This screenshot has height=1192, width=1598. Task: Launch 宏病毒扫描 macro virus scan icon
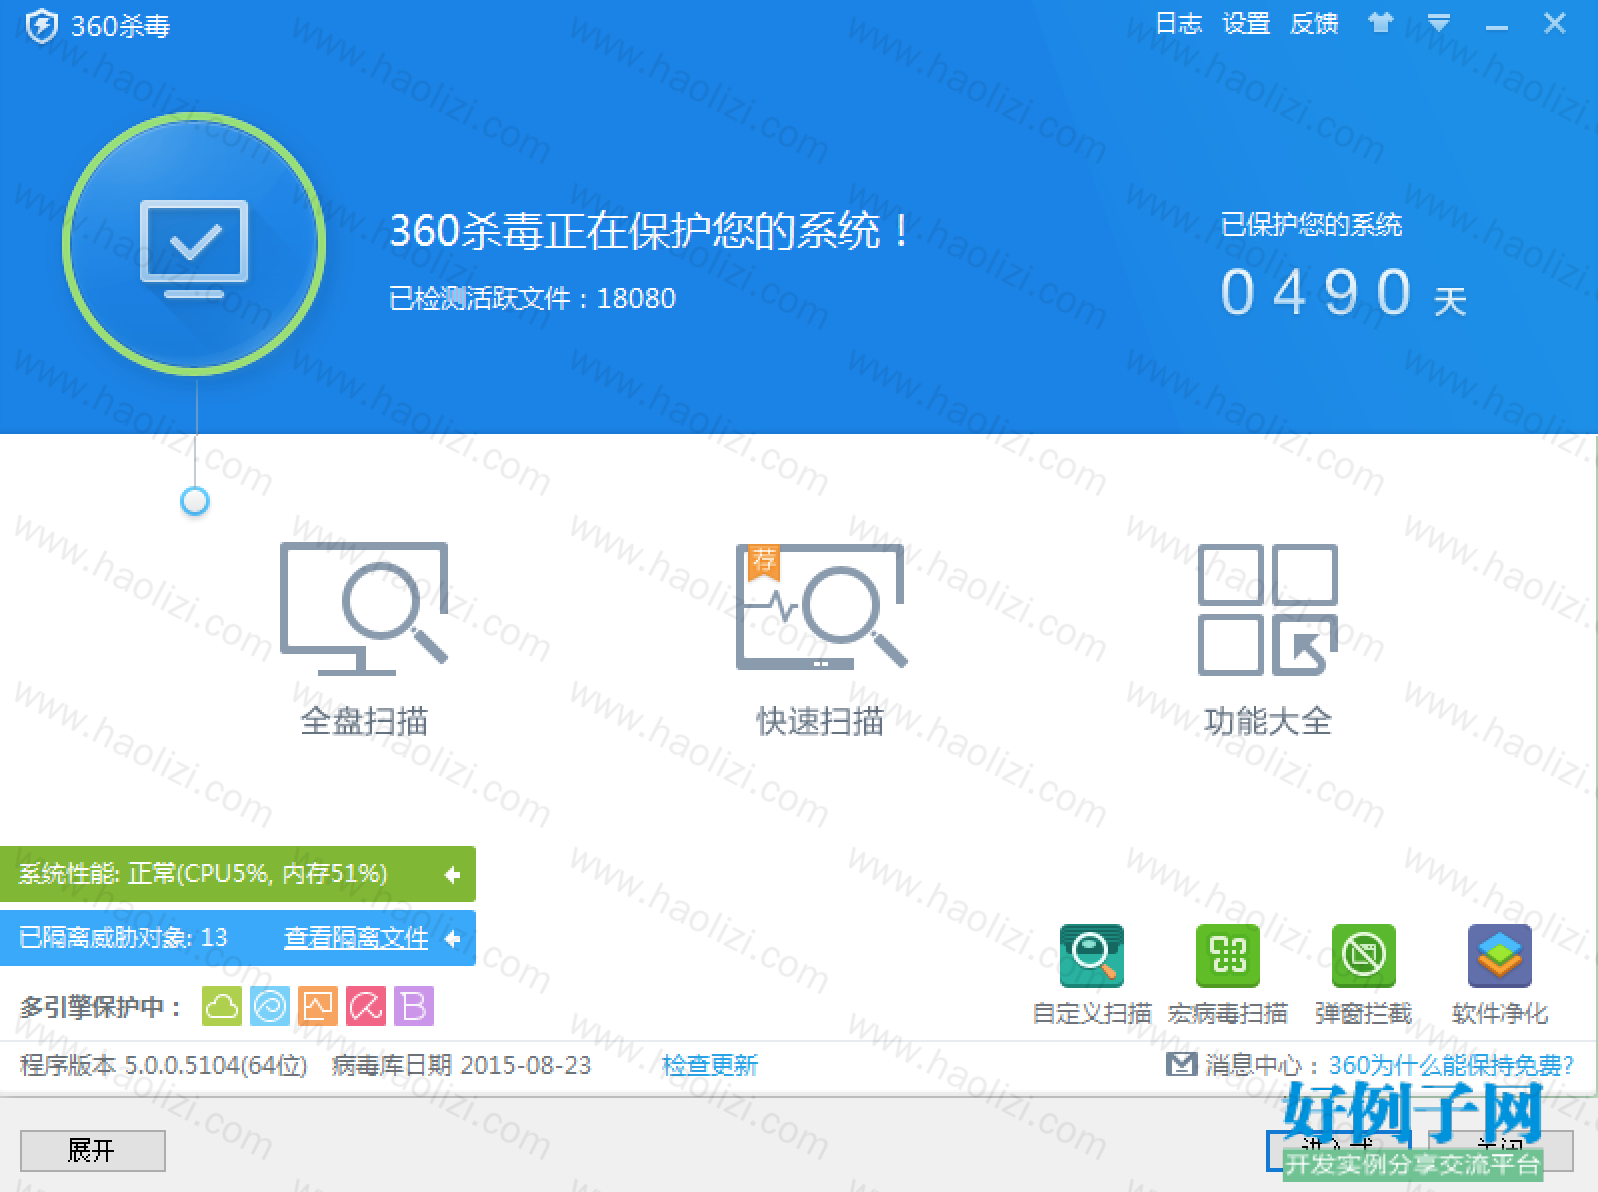[1228, 956]
